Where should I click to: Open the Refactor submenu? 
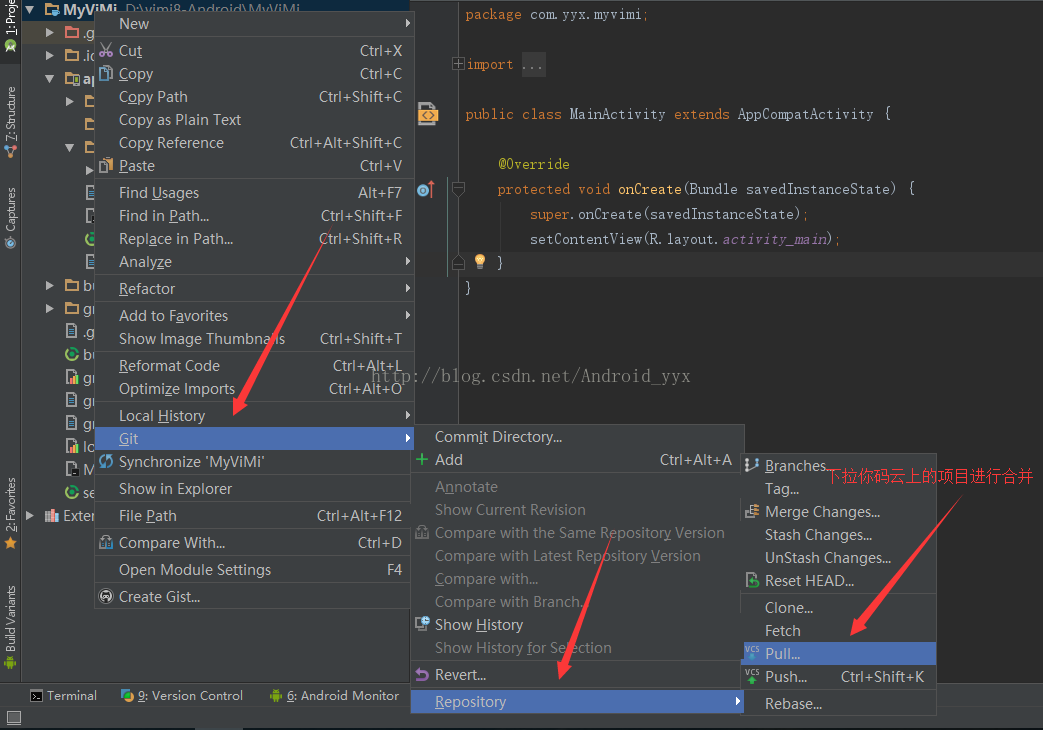[x=254, y=288]
